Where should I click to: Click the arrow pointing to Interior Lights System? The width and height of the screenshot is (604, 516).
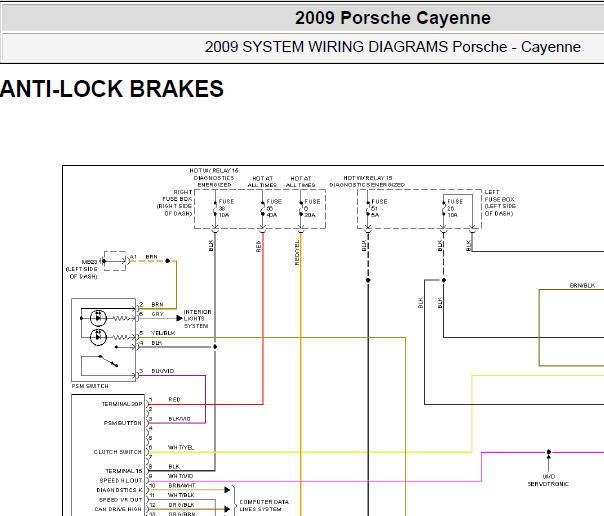coord(180,318)
